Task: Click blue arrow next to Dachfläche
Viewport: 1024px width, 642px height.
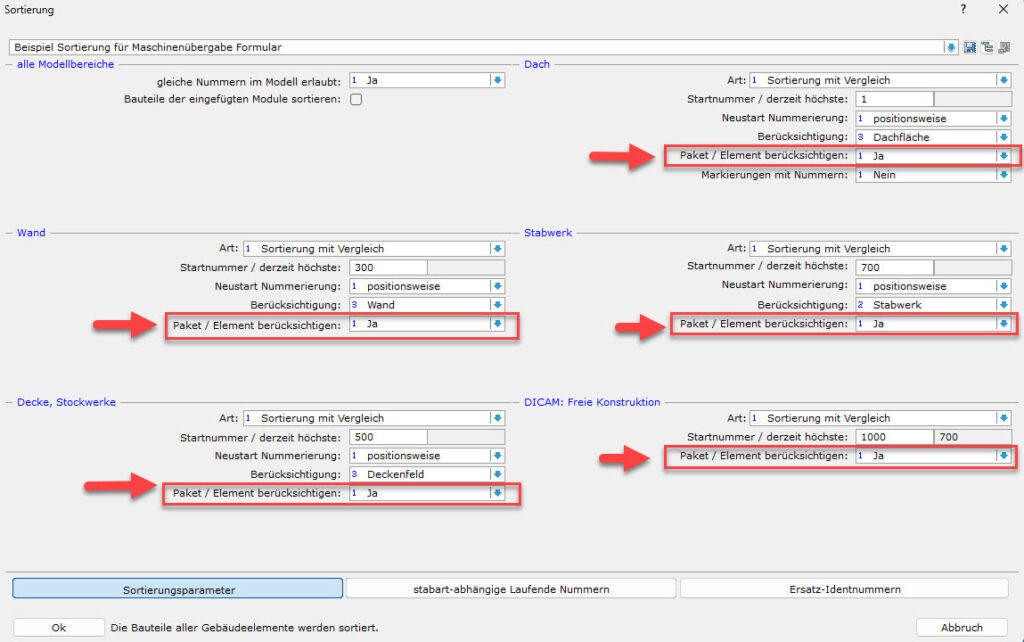Action: [x=1003, y=137]
